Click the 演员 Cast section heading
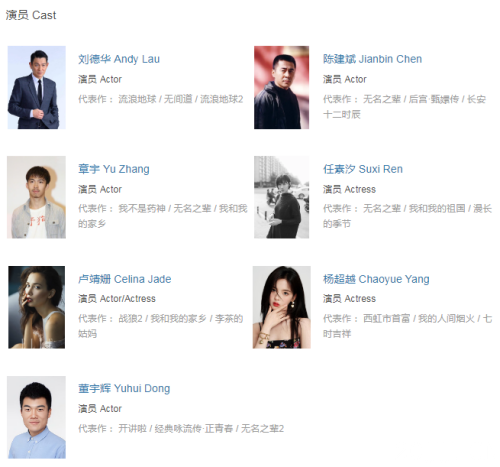The image size is (500, 467). [31, 15]
